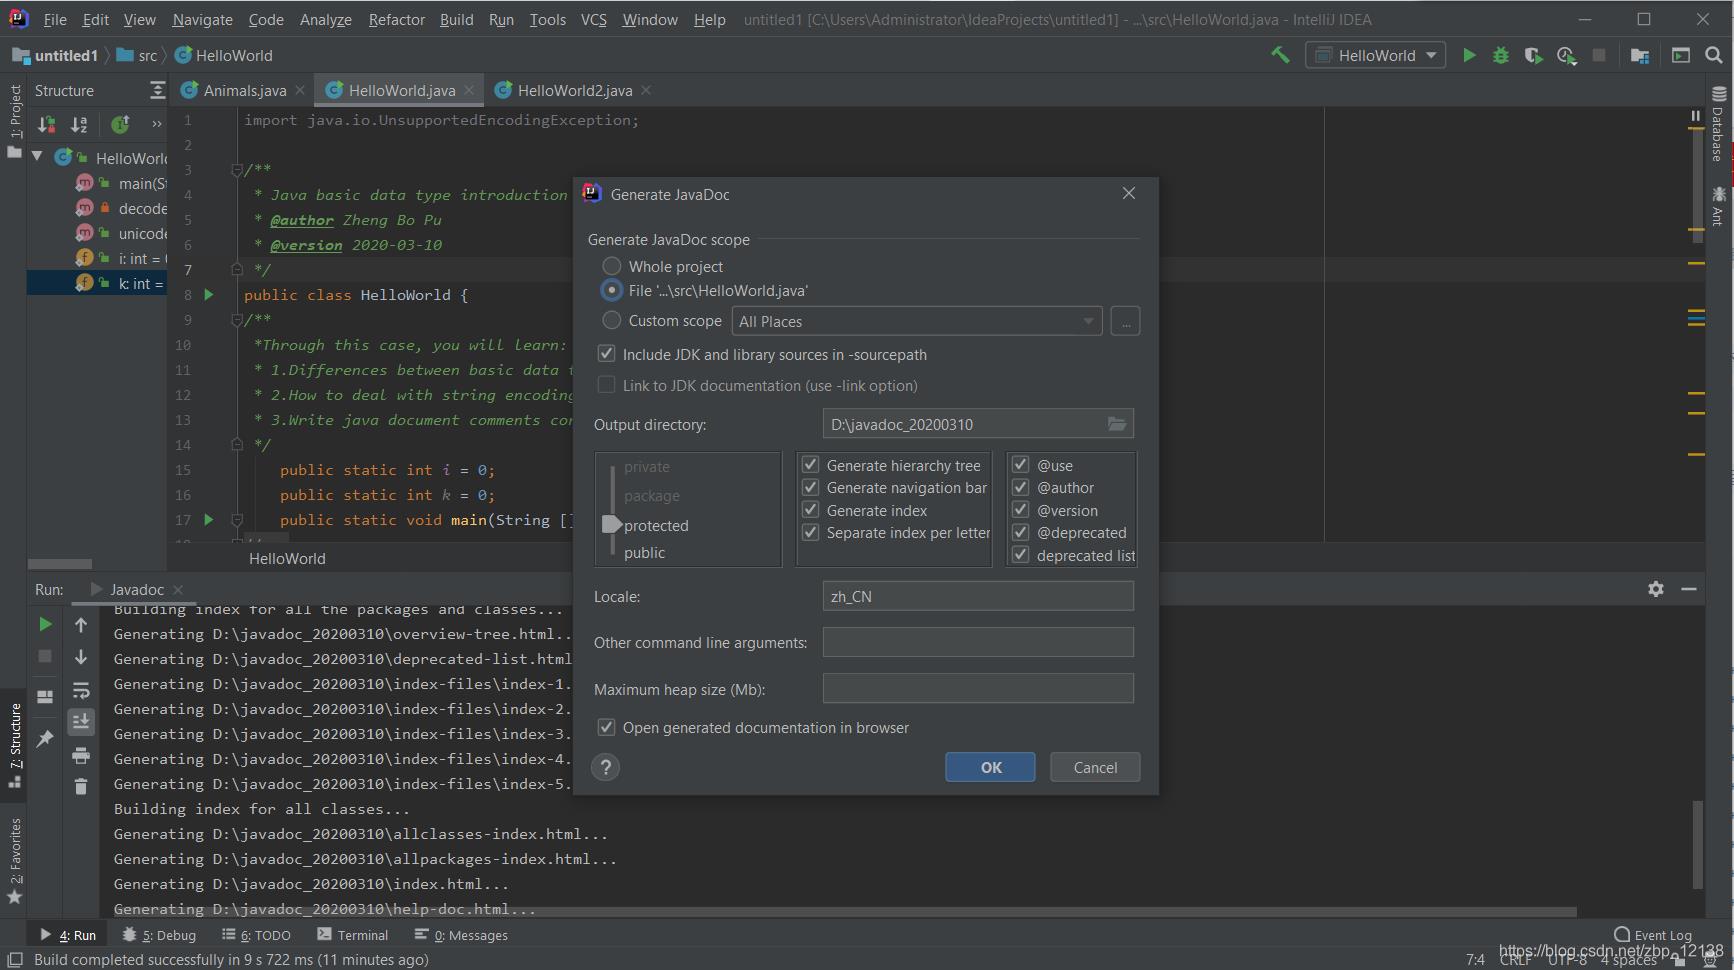Browse output directory folder icon
1734x970 pixels.
coord(1117,424)
